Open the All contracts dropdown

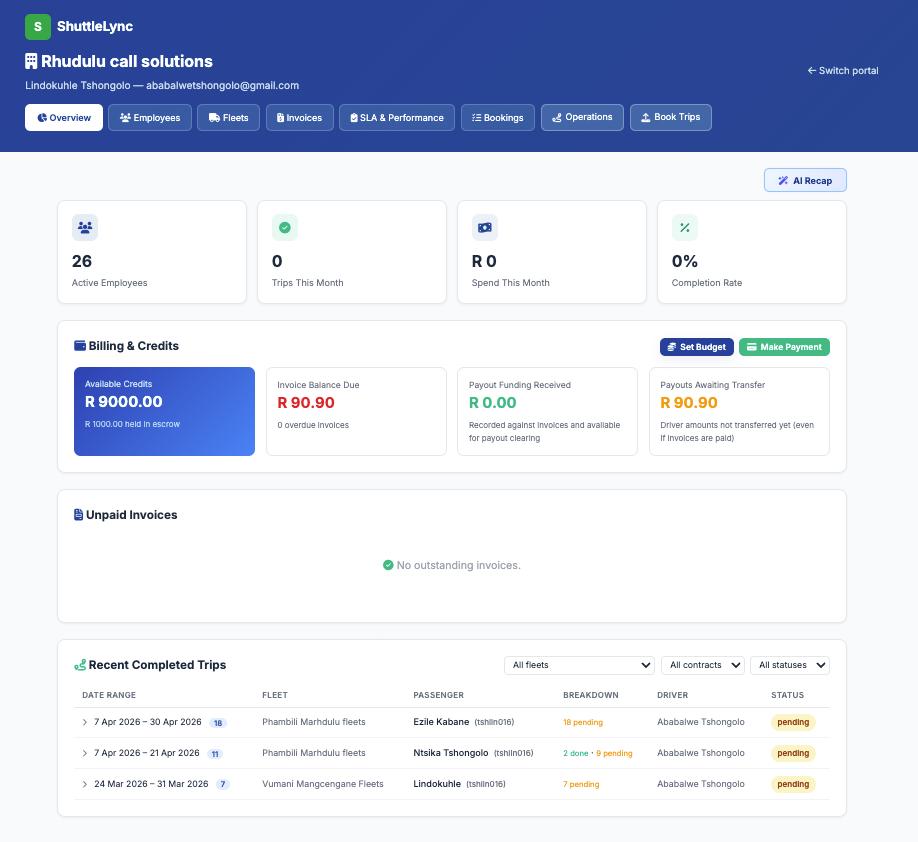coord(703,665)
